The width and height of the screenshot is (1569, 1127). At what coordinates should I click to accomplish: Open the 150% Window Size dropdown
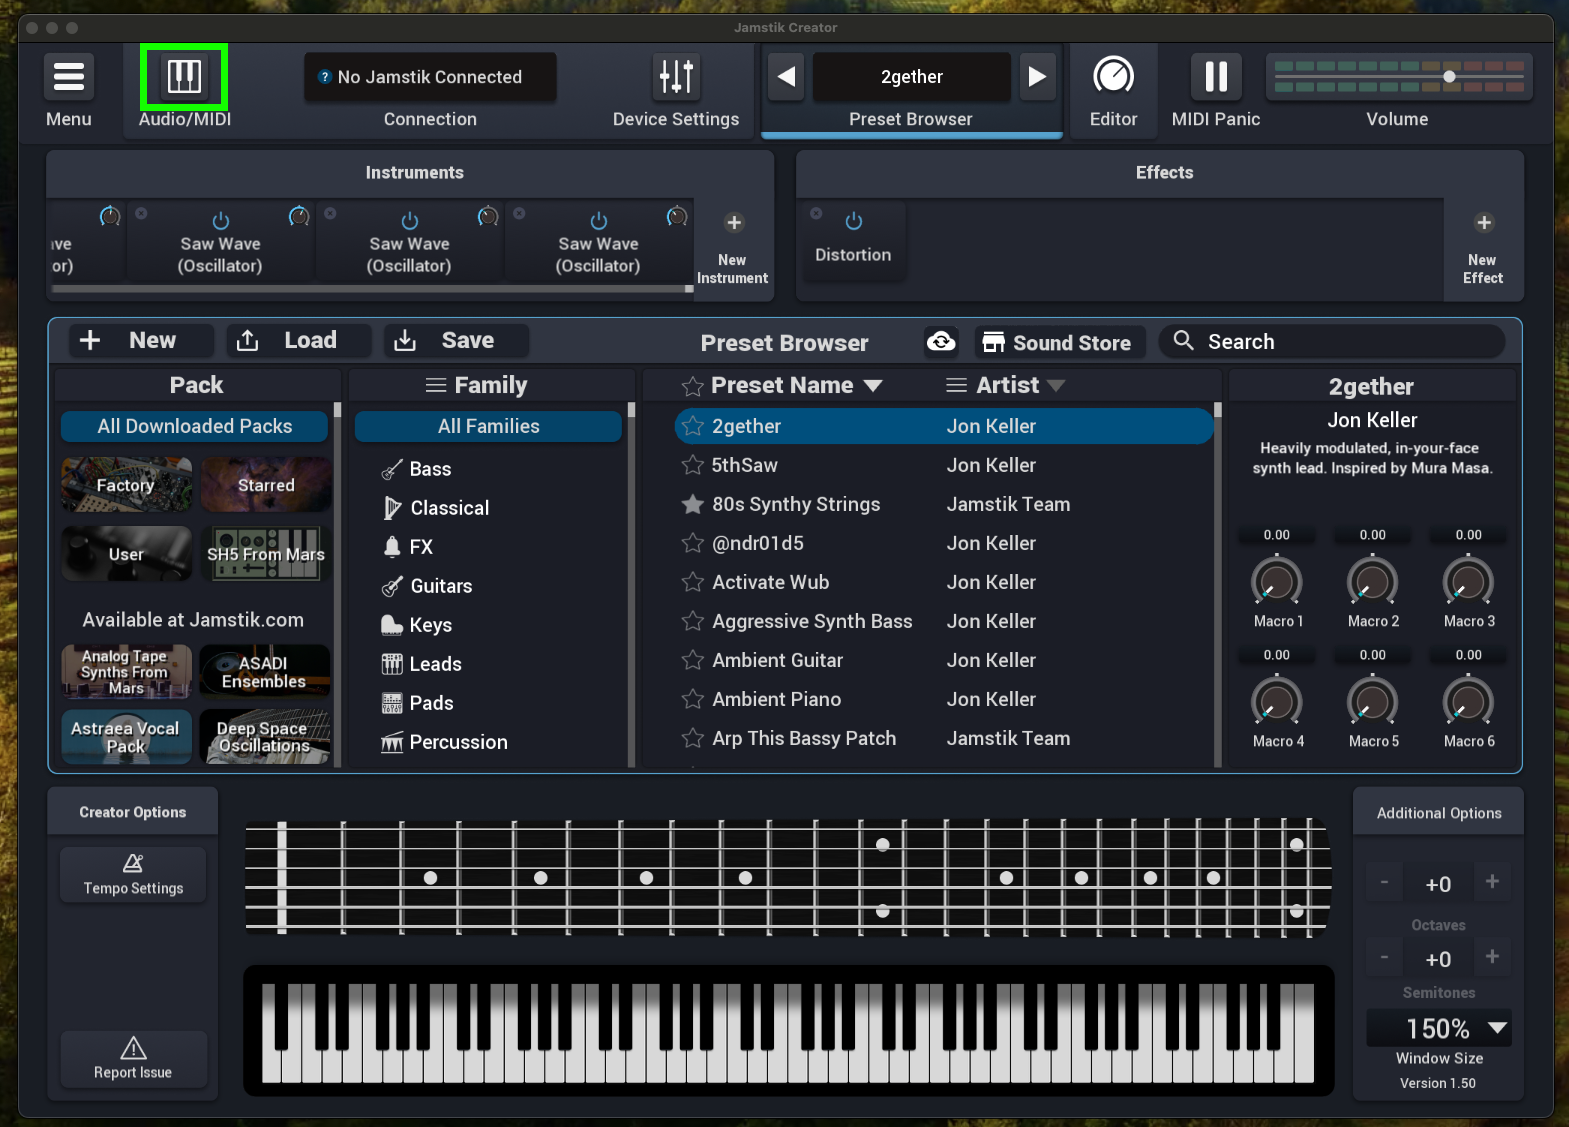click(1439, 1028)
